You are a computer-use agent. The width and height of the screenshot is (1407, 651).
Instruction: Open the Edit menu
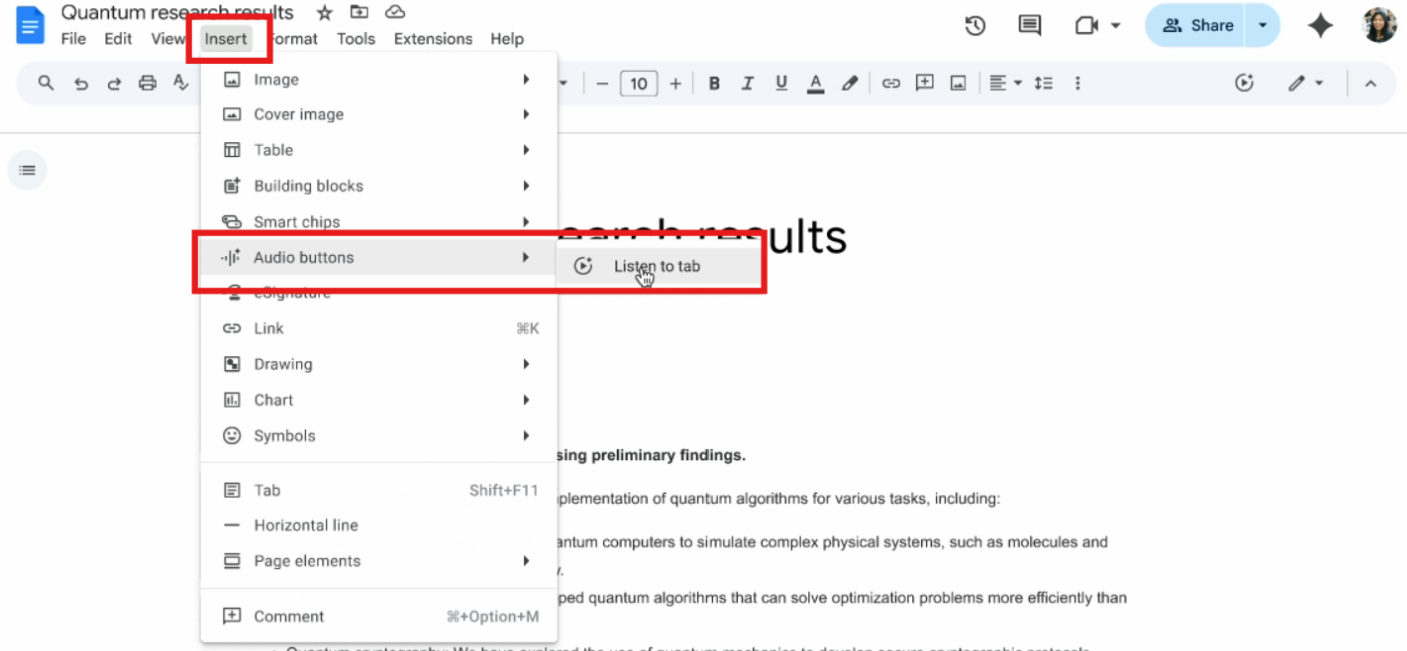pos(118,39)
